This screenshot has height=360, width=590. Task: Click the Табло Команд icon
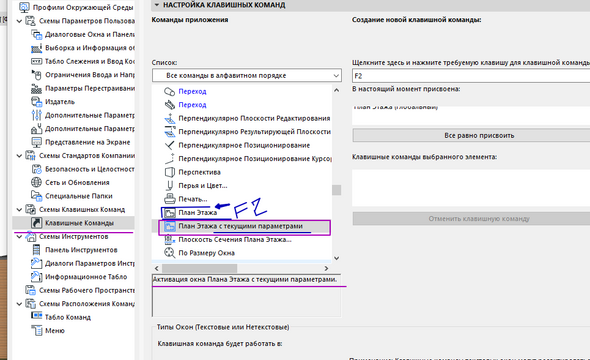36,316
